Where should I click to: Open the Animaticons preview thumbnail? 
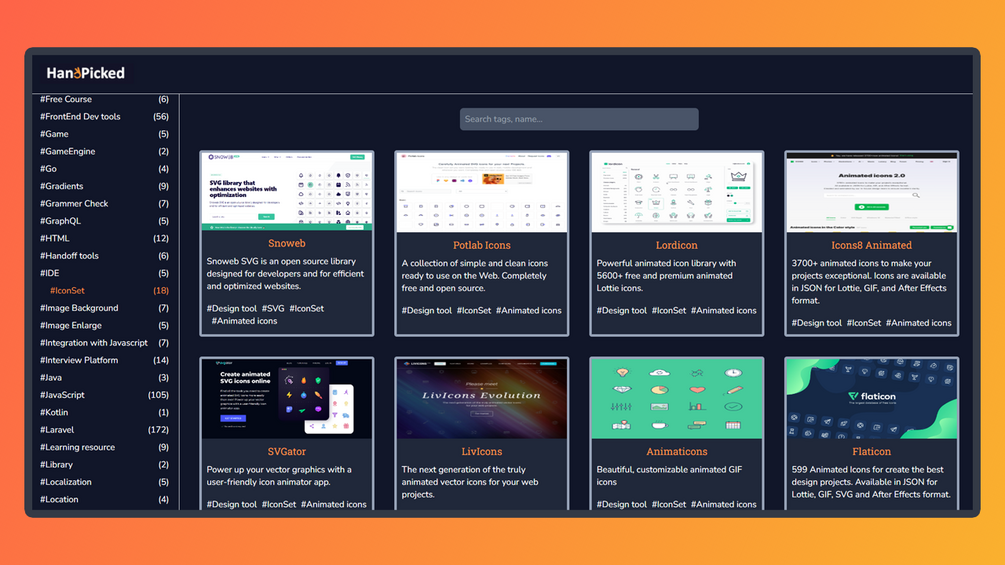(x=676, y=398)
